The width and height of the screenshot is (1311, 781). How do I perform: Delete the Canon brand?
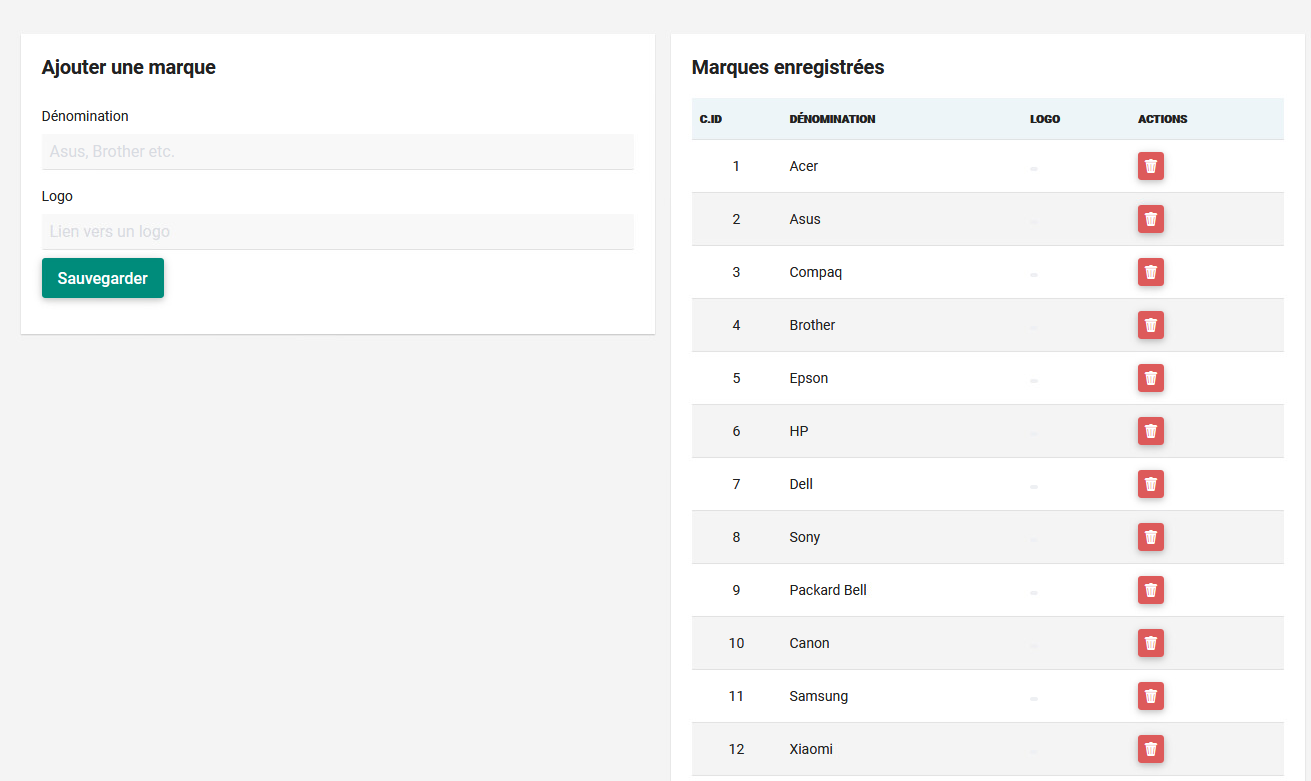tap(1150, 643)
